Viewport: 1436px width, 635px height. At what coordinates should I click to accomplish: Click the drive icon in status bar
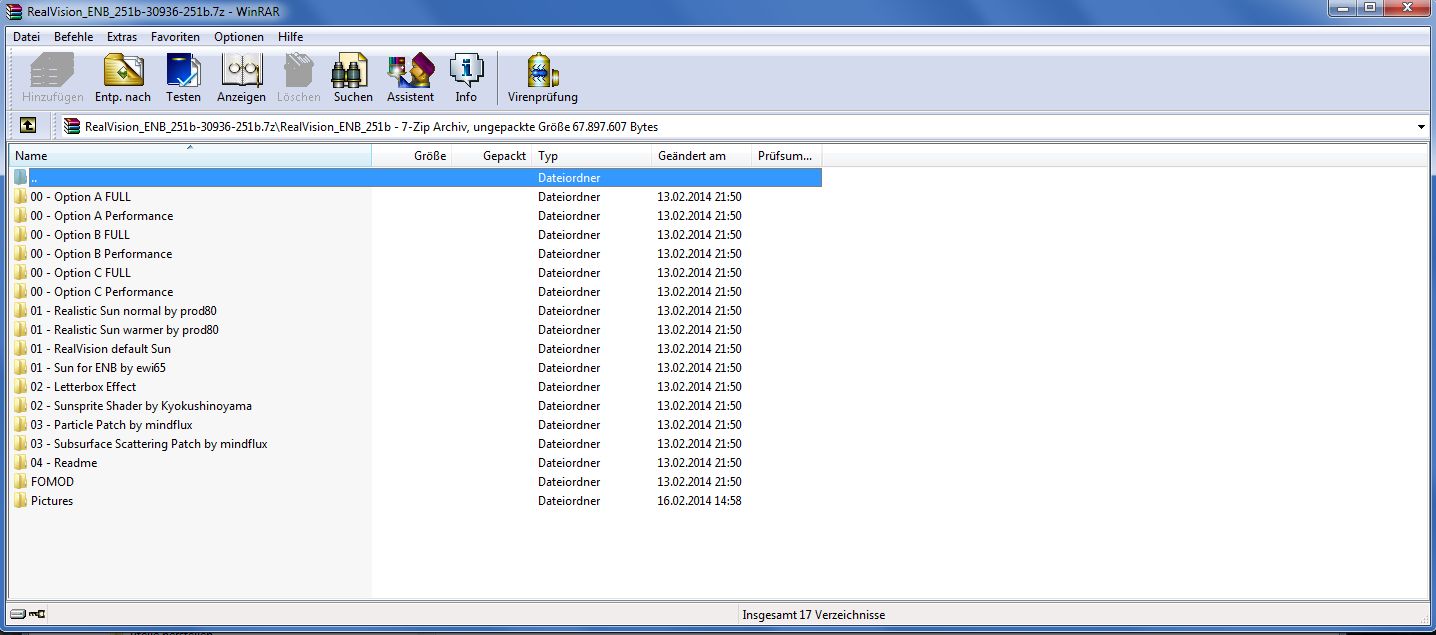tap(18, 614)
